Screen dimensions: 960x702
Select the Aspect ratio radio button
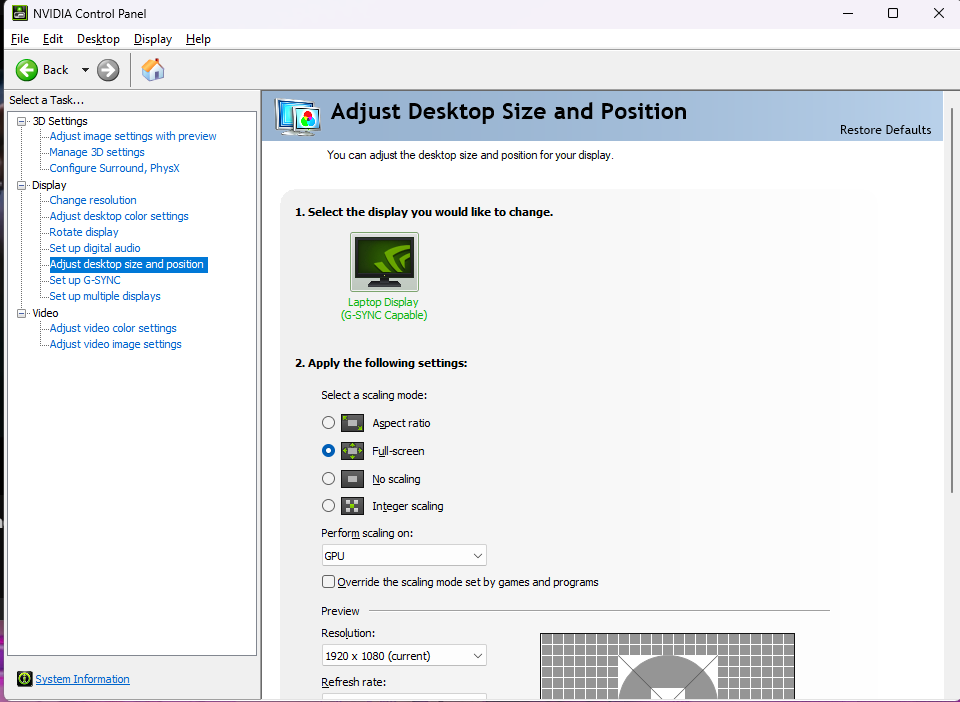tap(328, 423)
